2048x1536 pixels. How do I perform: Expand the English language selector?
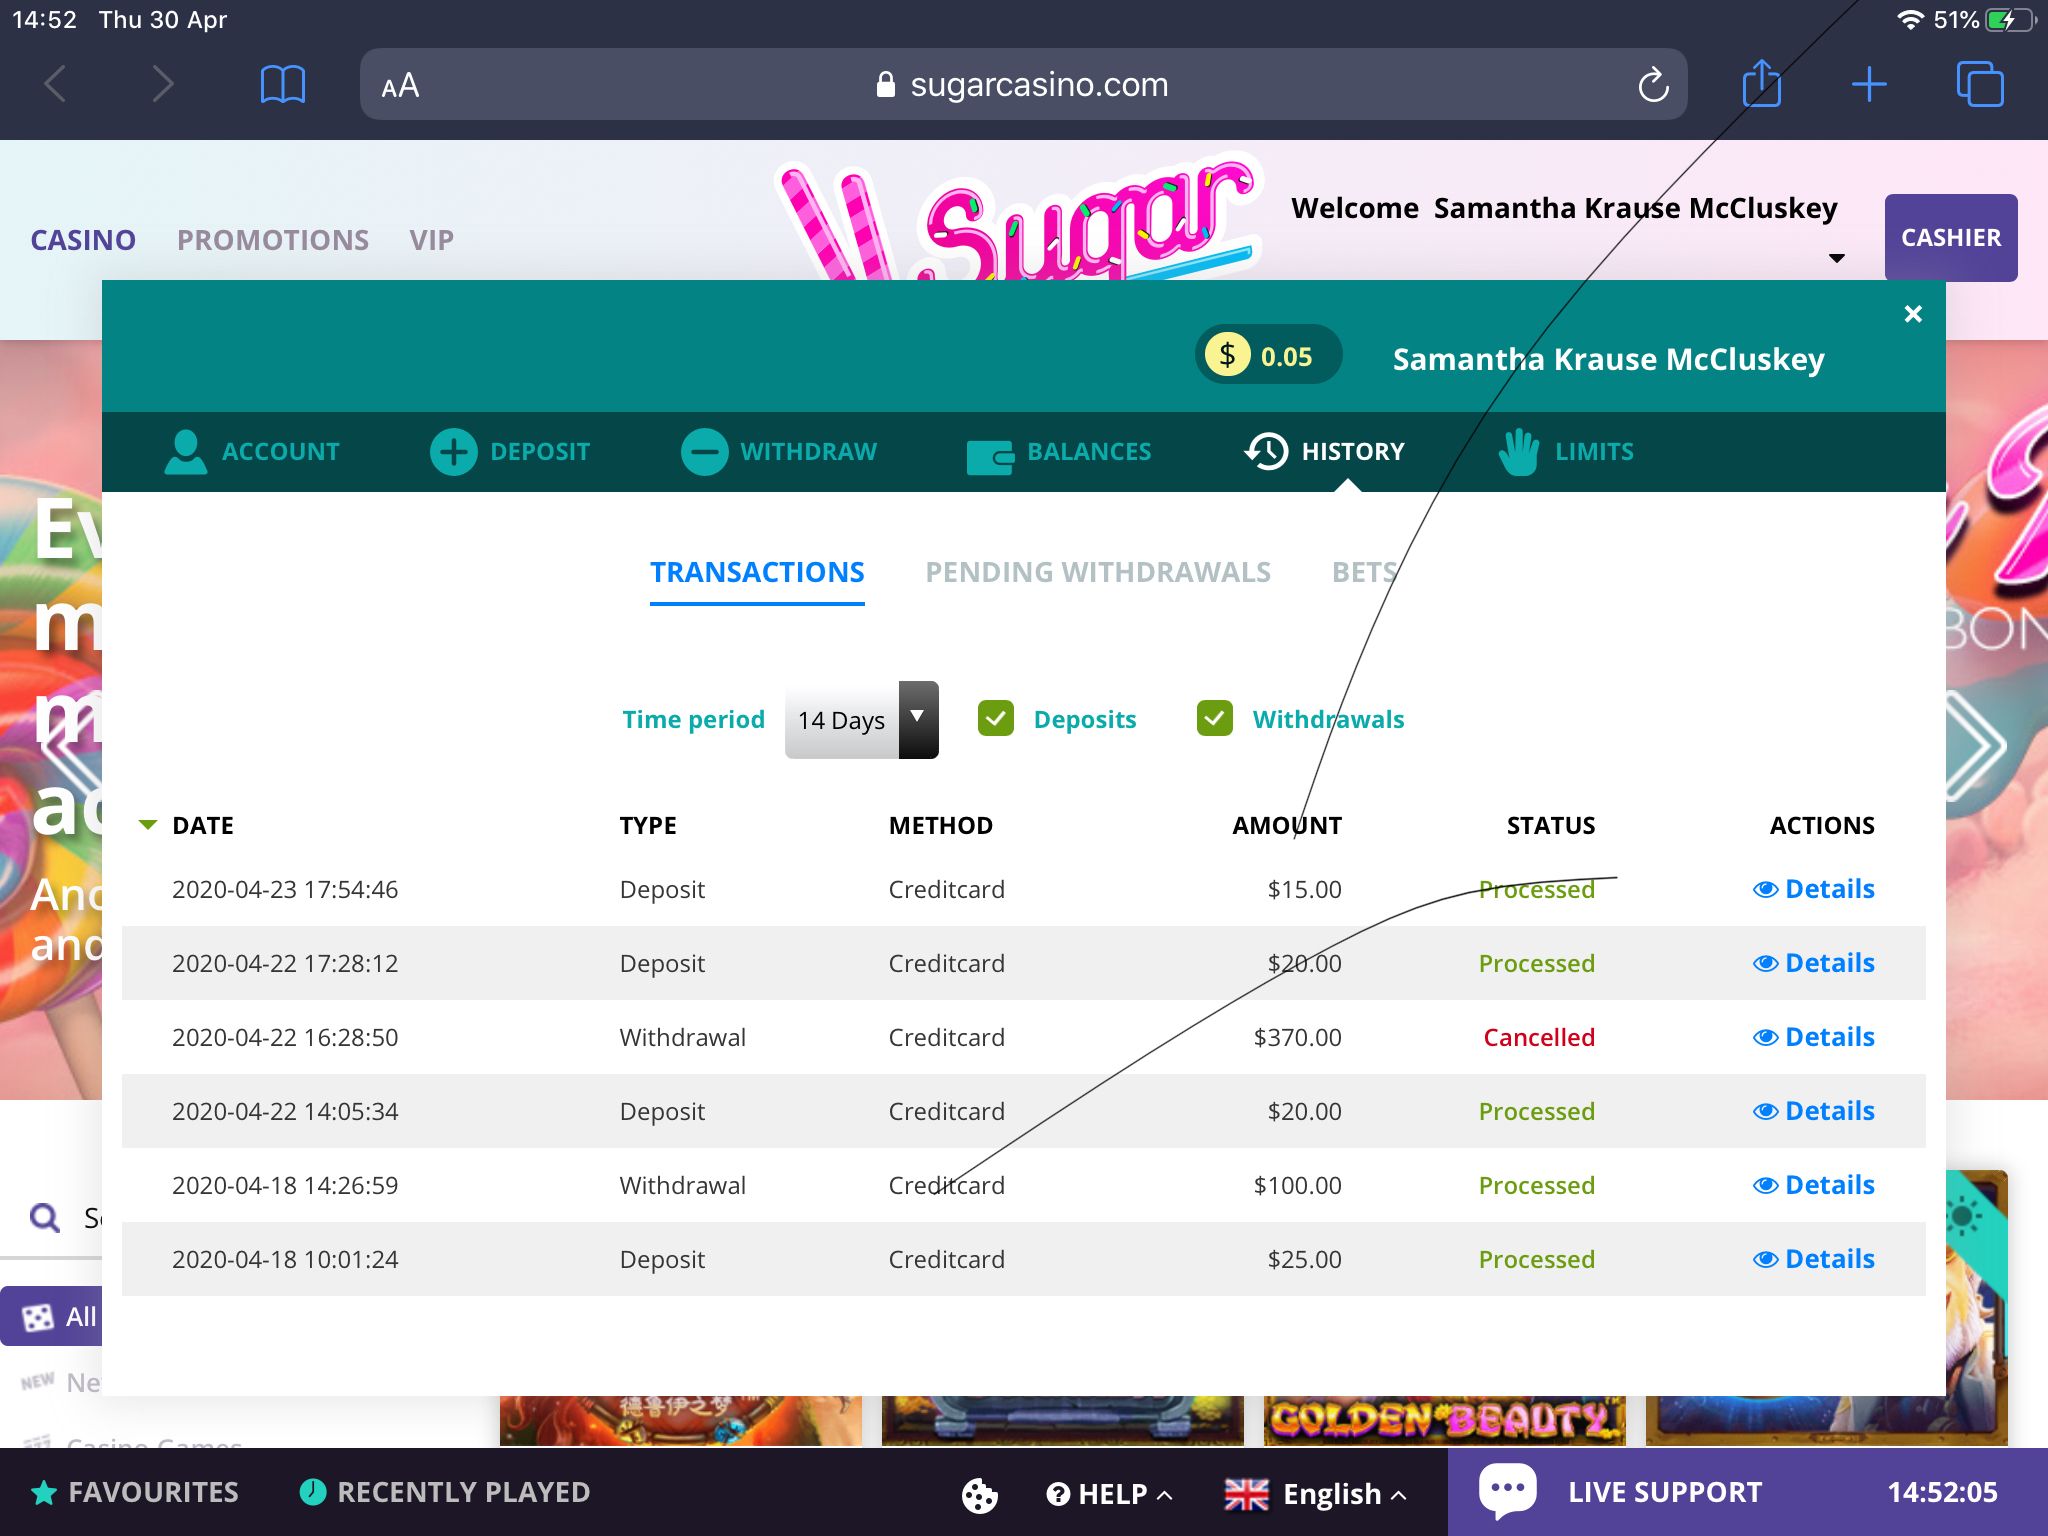pyautogui.click(x=1316, y=1494)
